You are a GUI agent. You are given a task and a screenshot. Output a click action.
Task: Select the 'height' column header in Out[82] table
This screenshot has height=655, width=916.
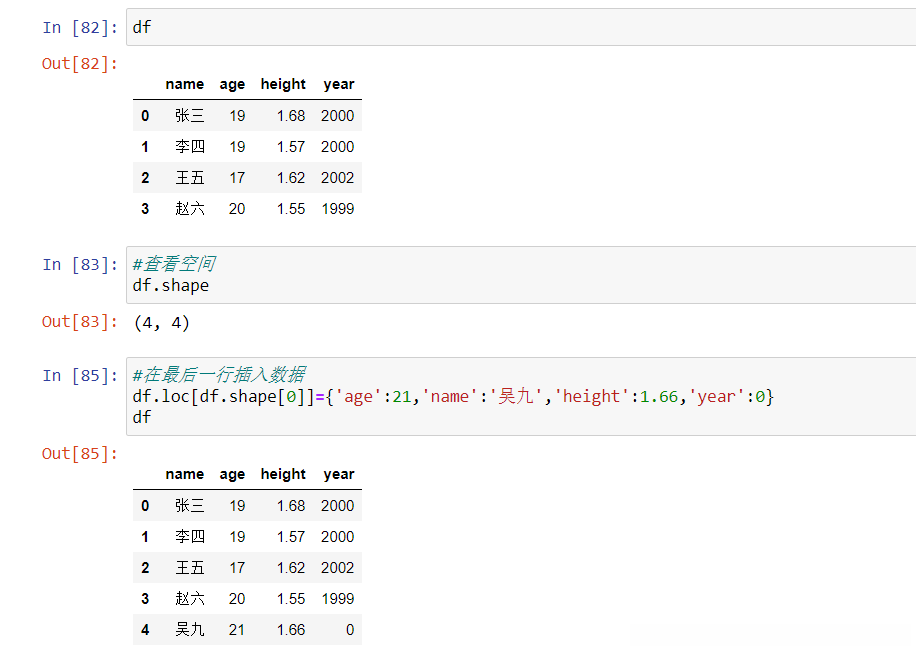283,85
